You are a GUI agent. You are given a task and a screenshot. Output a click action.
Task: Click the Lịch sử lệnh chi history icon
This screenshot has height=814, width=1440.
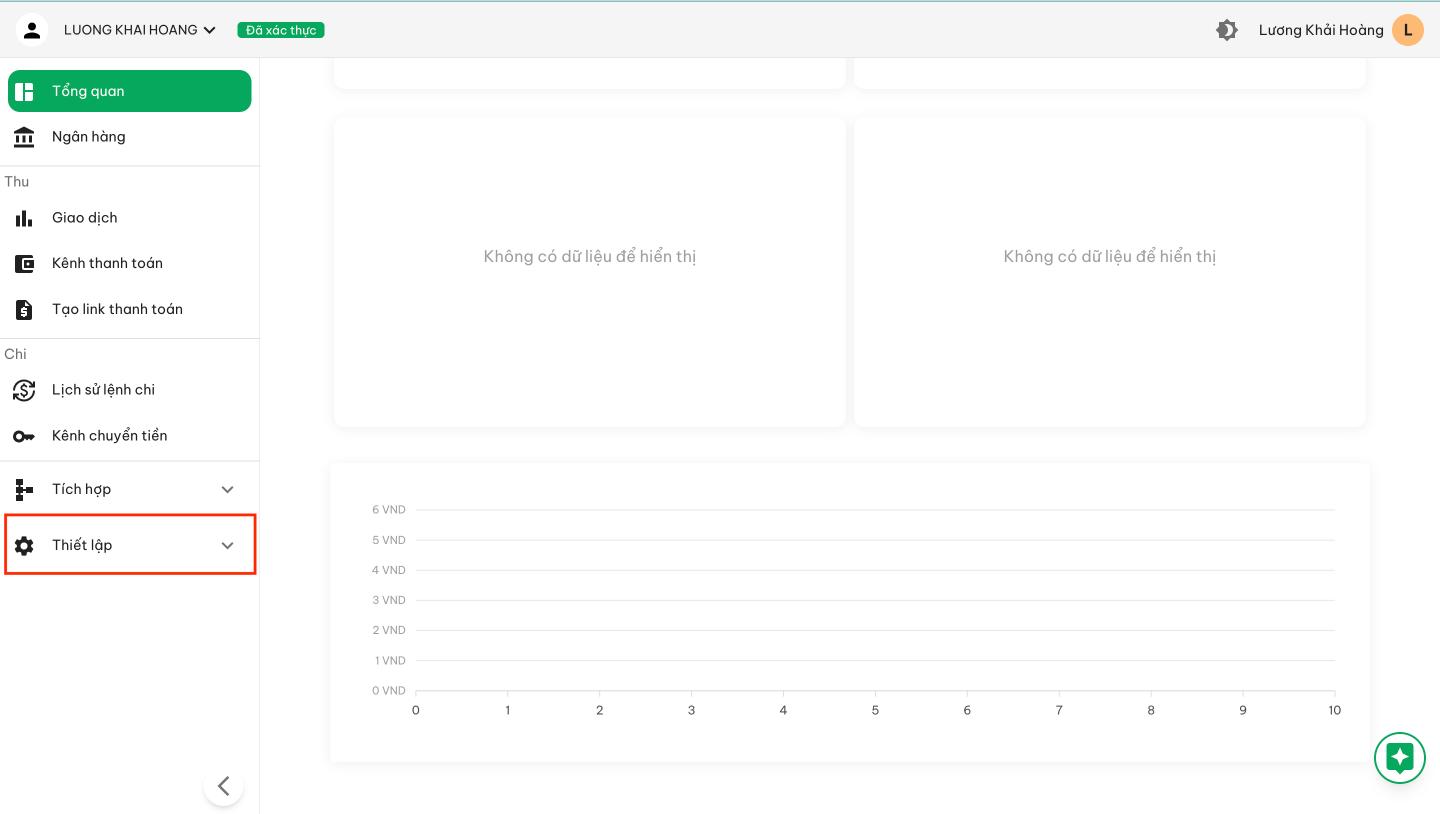click(x=24, y=390)
